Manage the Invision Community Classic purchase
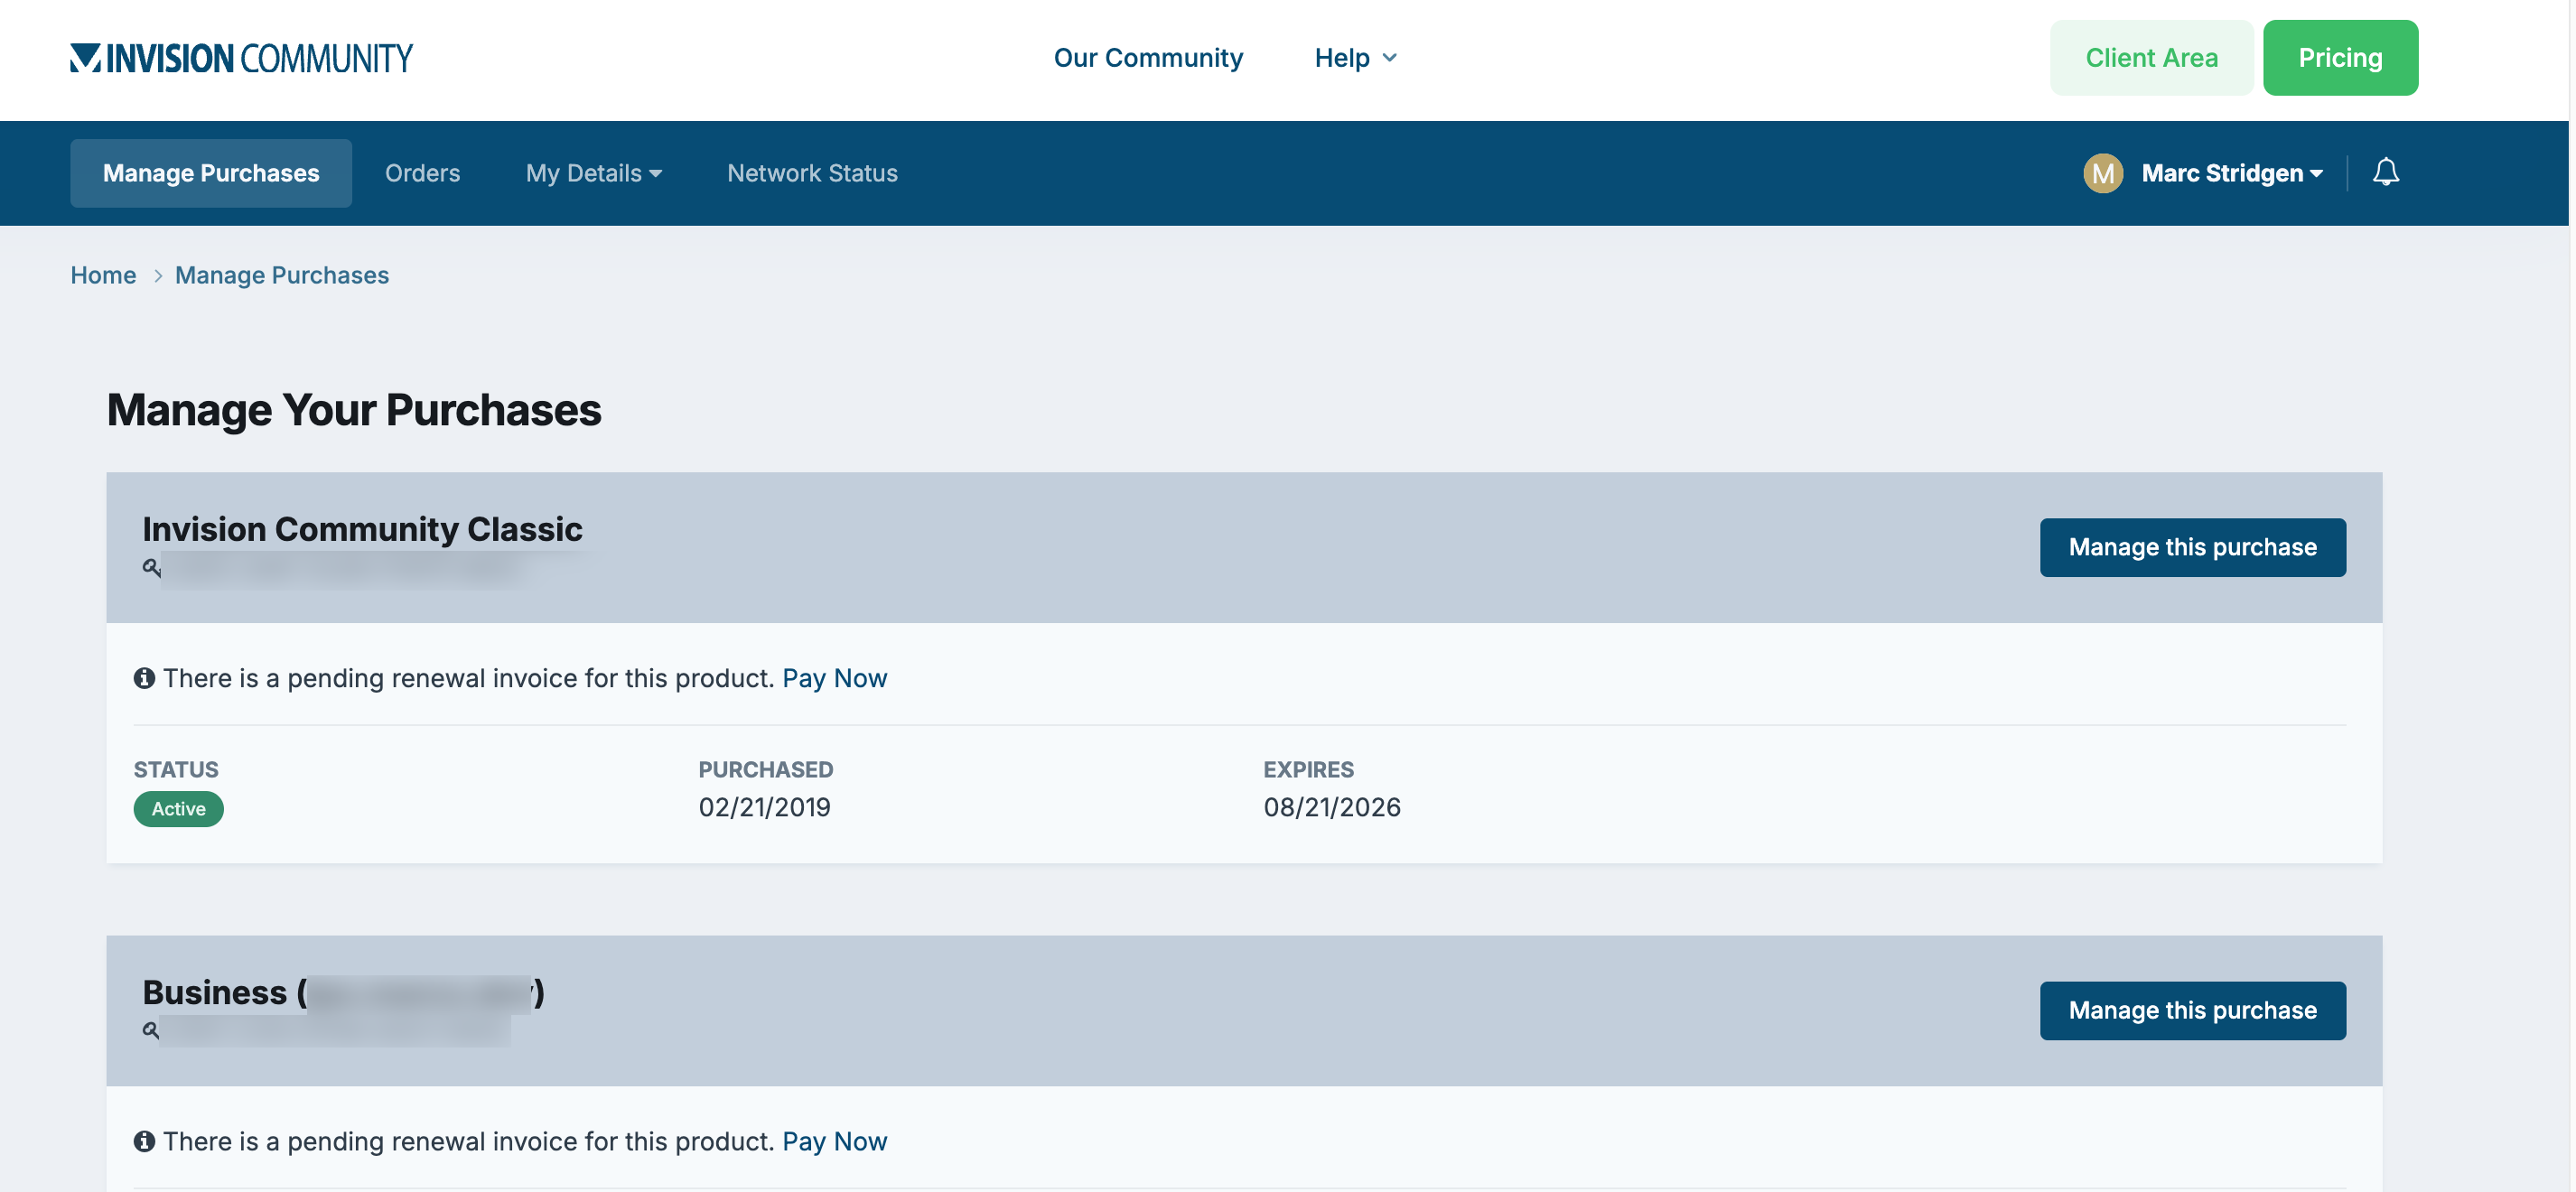2576x1192 pixels. pos(2192,547)
